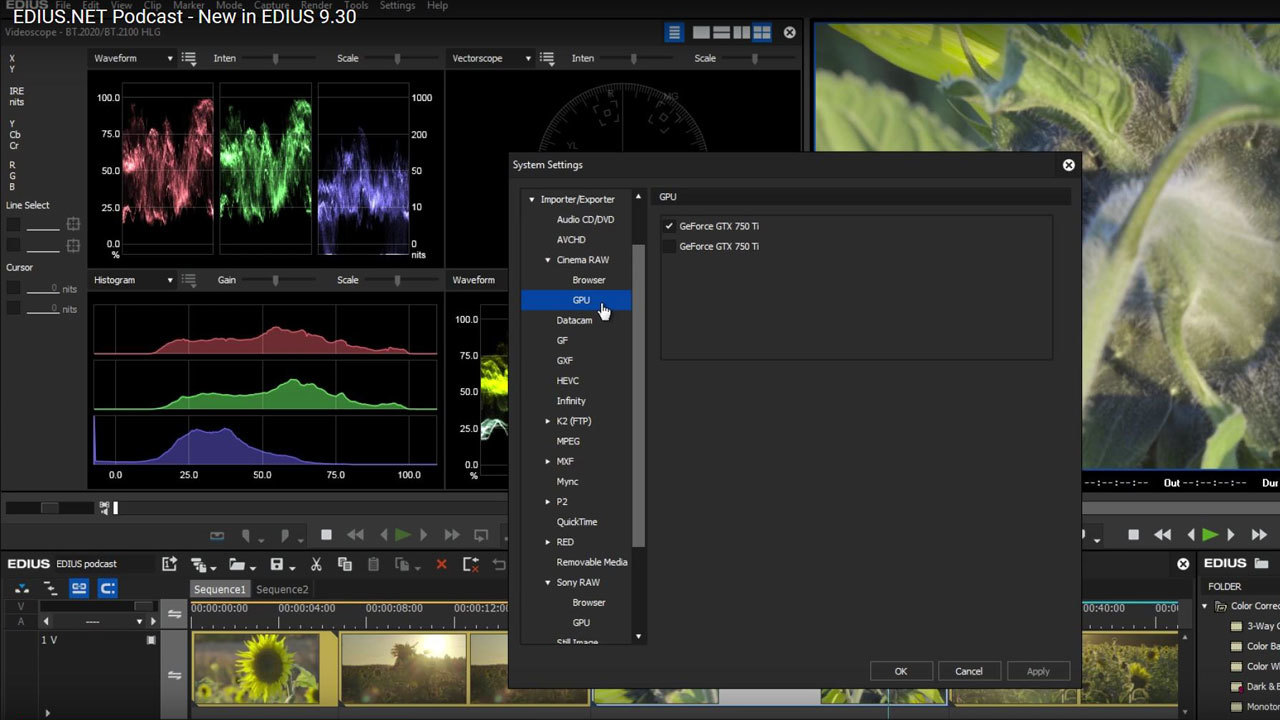Open the Settings menu
Viewport: 1280px width, 720px height.
397,6
